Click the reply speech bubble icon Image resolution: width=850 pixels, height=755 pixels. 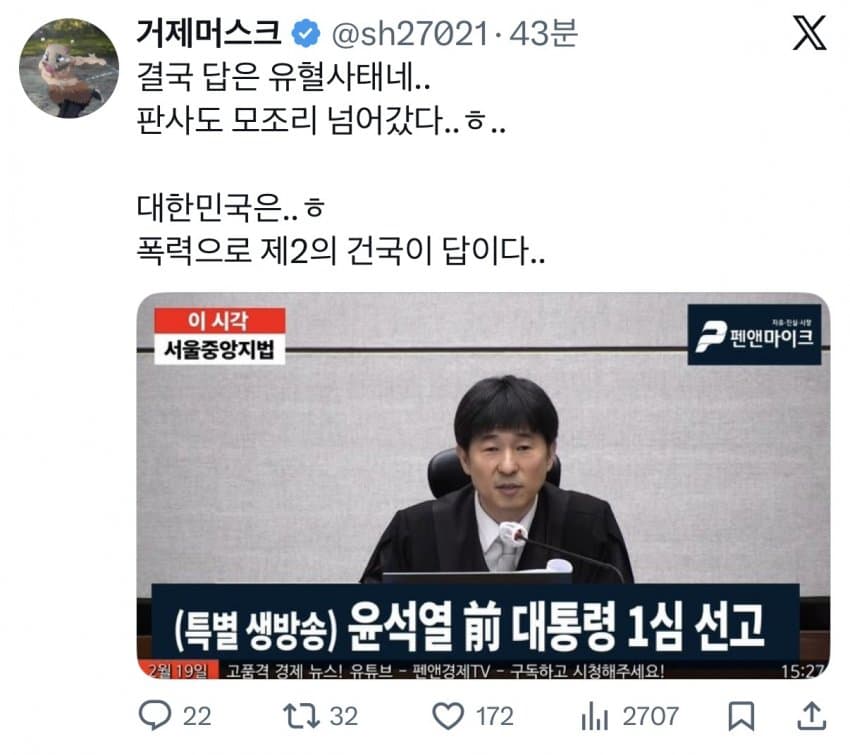click(155, 715)
